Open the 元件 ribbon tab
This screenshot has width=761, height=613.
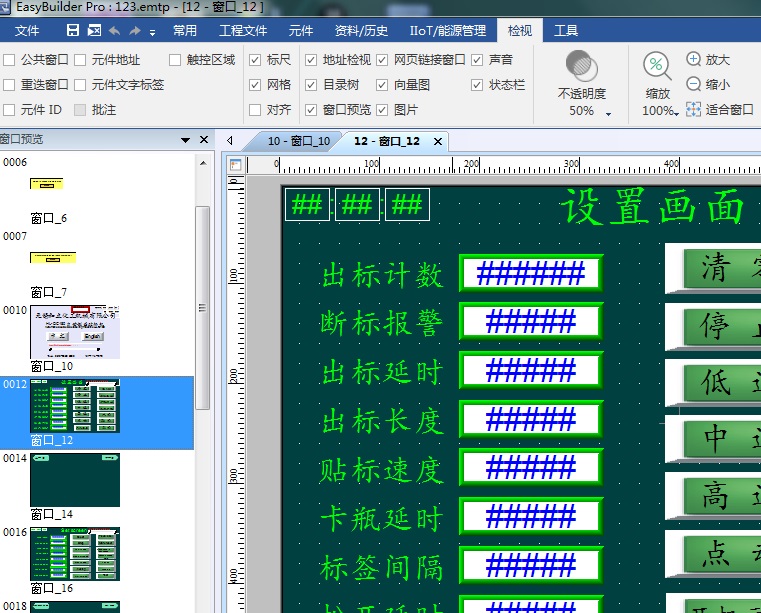(300, 31)
